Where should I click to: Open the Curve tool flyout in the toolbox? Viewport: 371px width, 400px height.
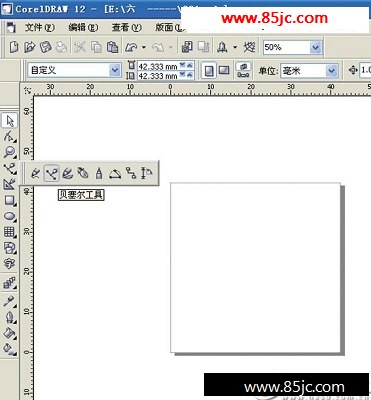pos(10,168)
